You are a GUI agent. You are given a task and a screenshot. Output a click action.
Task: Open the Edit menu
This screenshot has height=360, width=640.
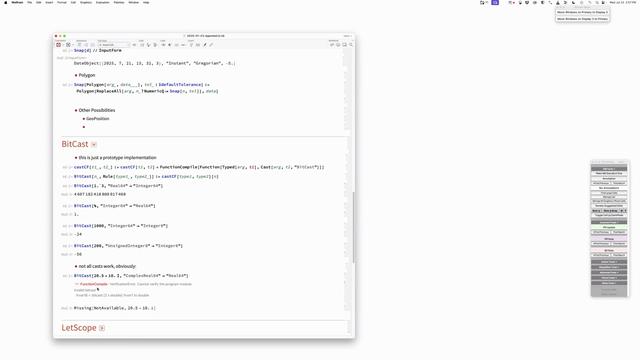pyautogui.click(x=38, y=2)
